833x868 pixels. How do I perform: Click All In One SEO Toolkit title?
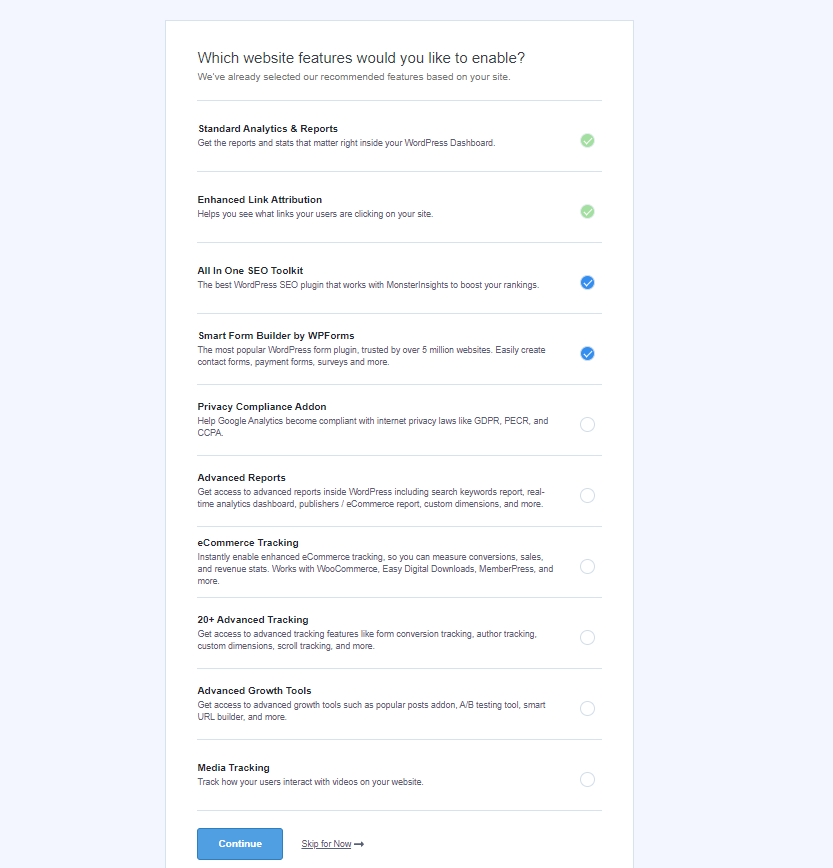(x=250, y=271)
